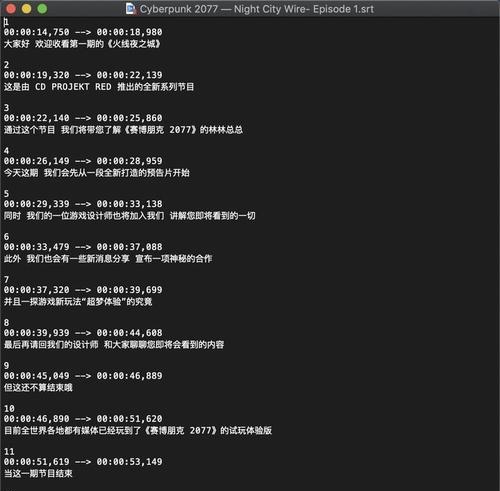Image resolution: width=500 pixels, height=491 pixels.
Task: Place cursor at subtitle index number 1
Action: click(x=6, y=22)
